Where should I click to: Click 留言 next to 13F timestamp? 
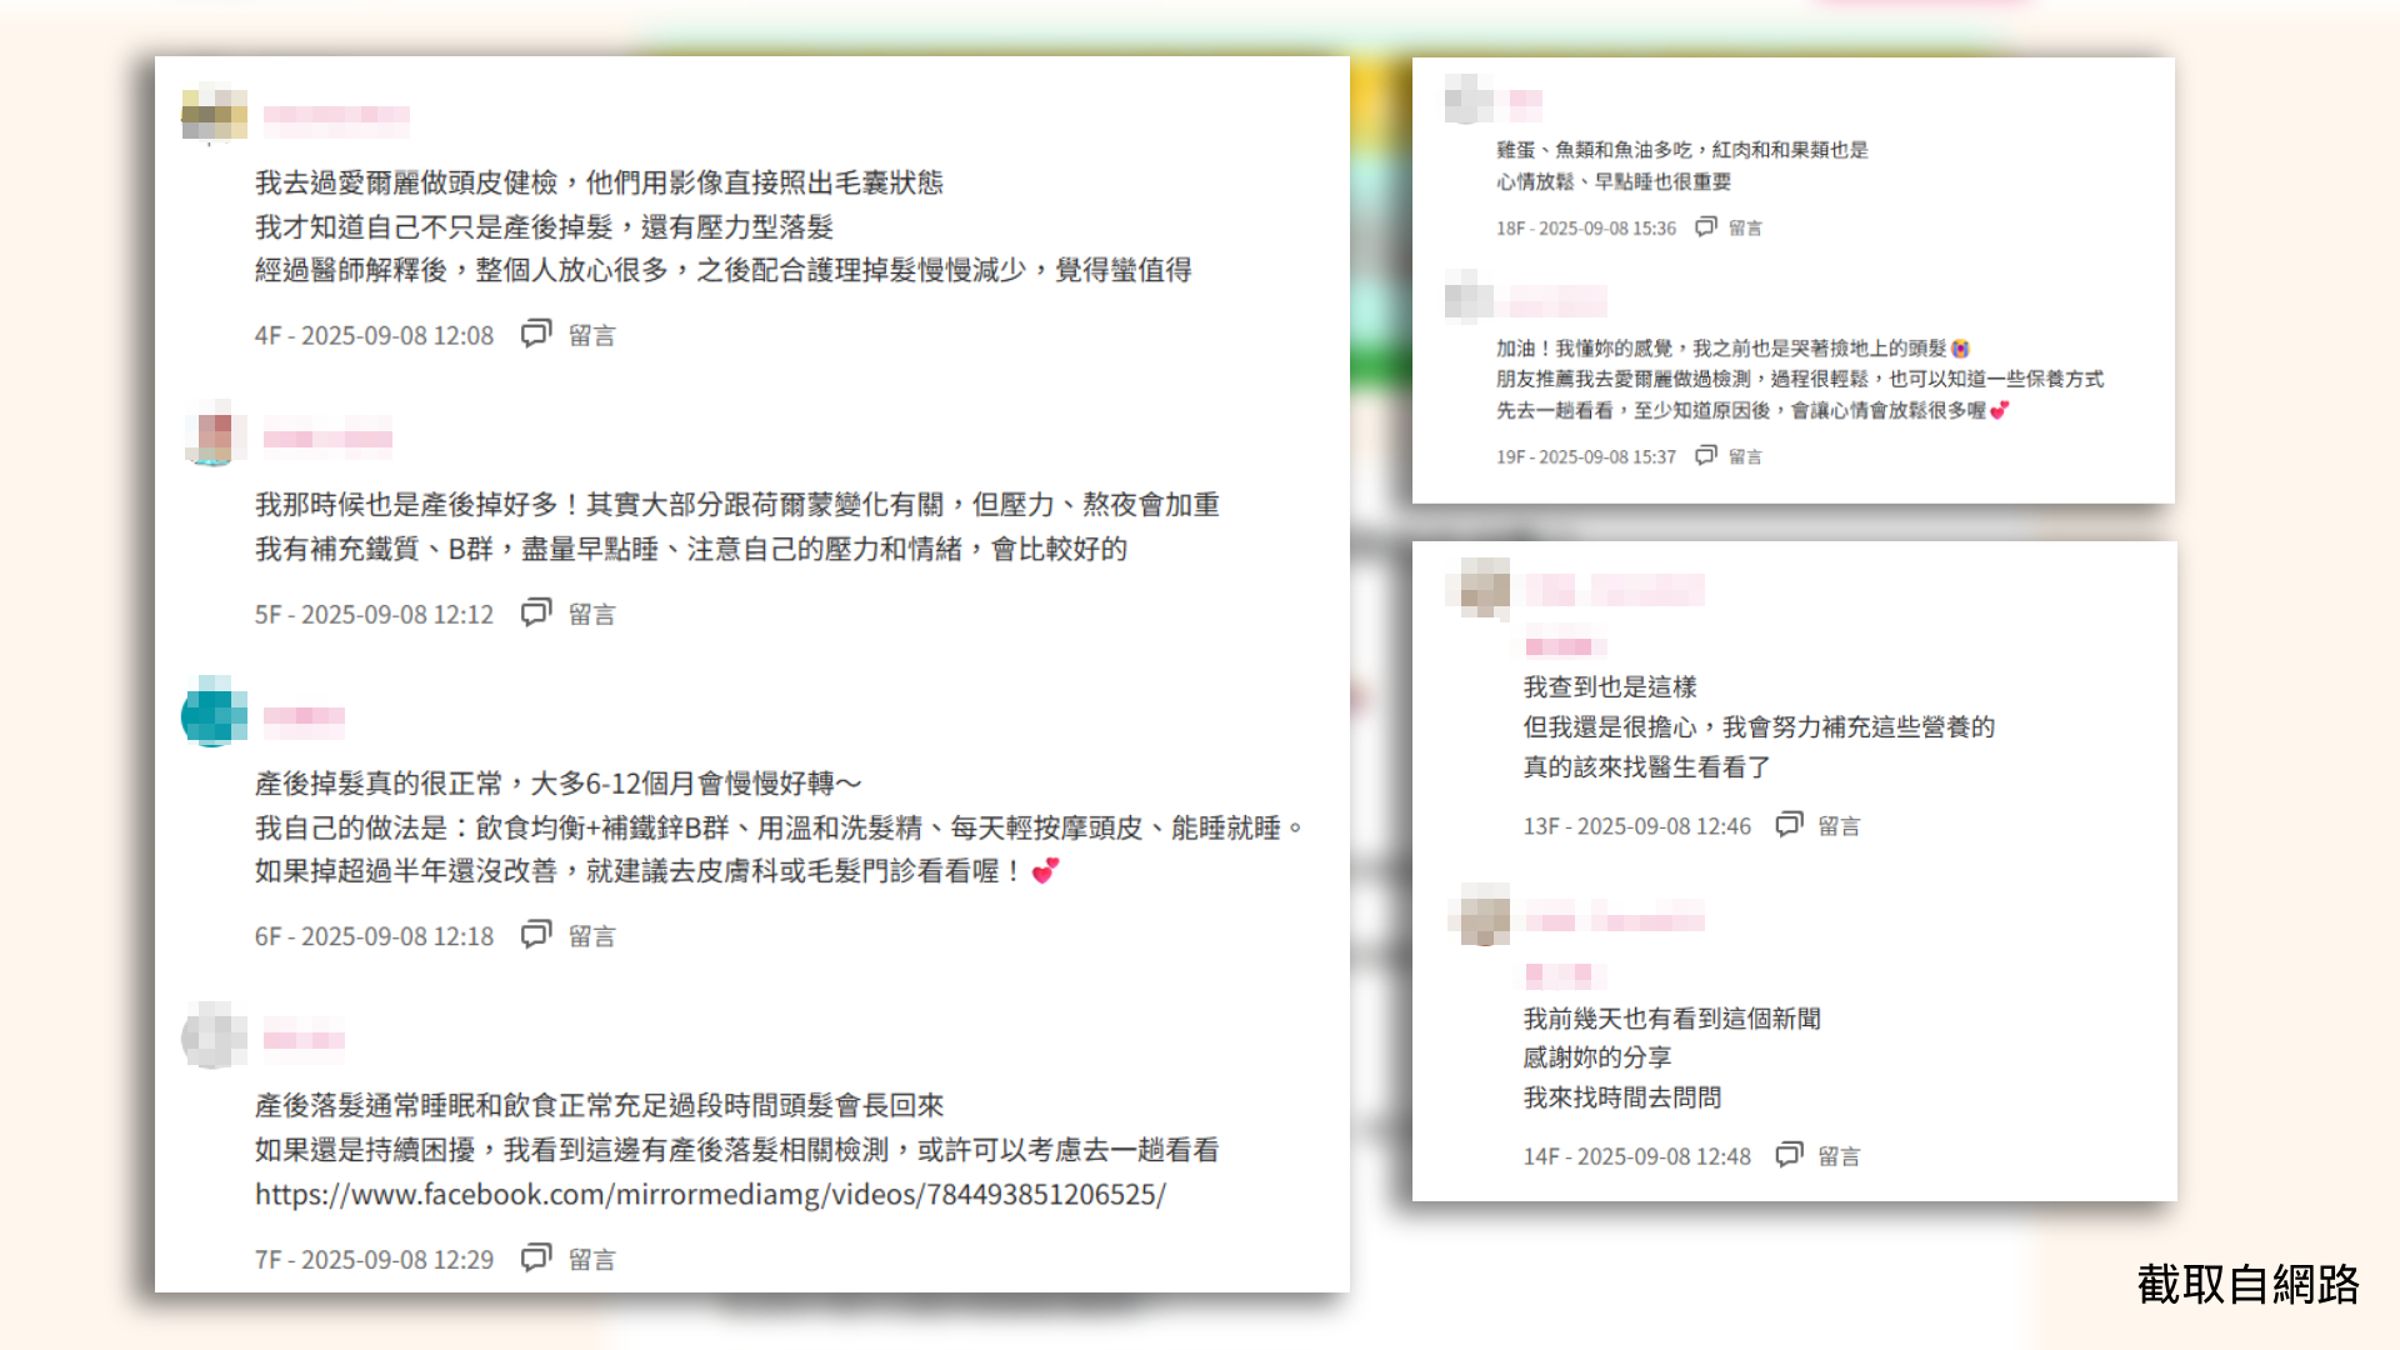pyautogui.click(x=1838, y=826)
